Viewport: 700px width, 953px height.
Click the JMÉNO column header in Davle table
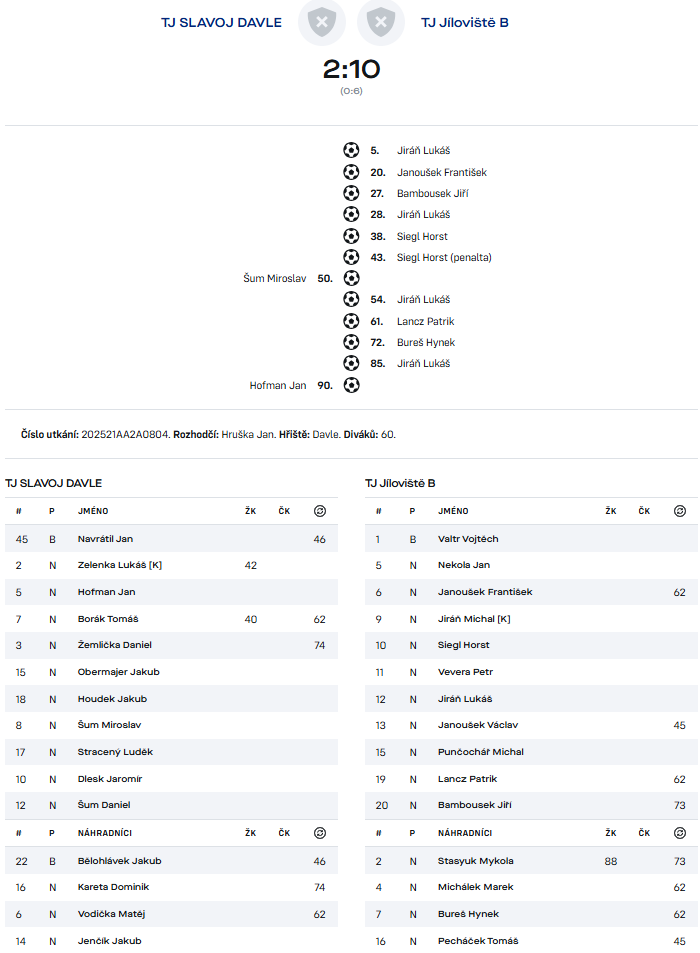coord(92,511)
